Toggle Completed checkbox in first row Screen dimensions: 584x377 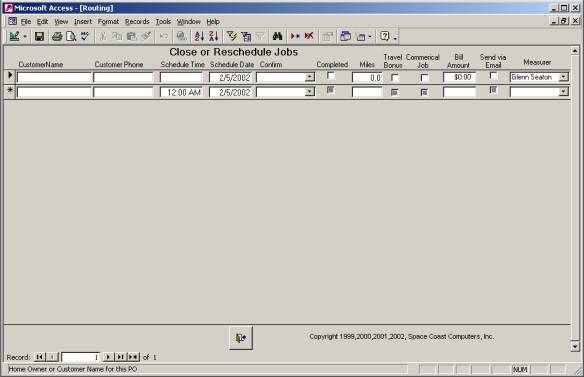tap(331, 76)
